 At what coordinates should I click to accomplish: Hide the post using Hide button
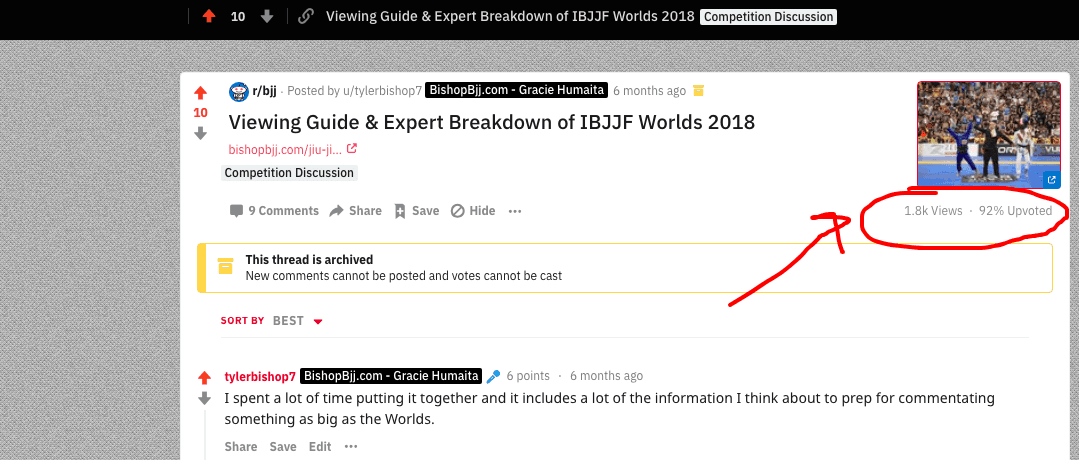(x=473, y=211)
